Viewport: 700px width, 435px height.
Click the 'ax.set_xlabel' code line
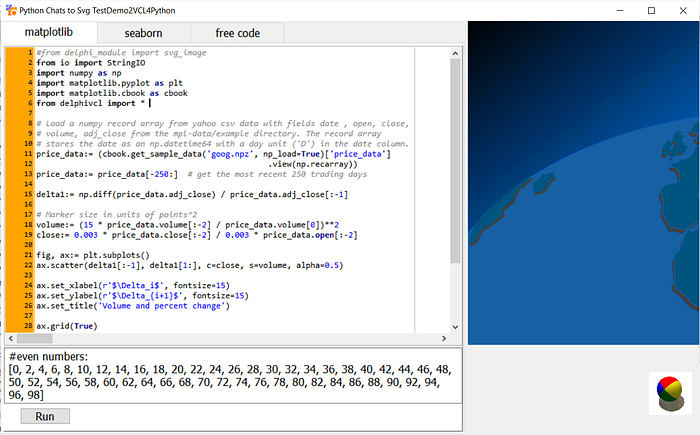click(x=133, y=286)
